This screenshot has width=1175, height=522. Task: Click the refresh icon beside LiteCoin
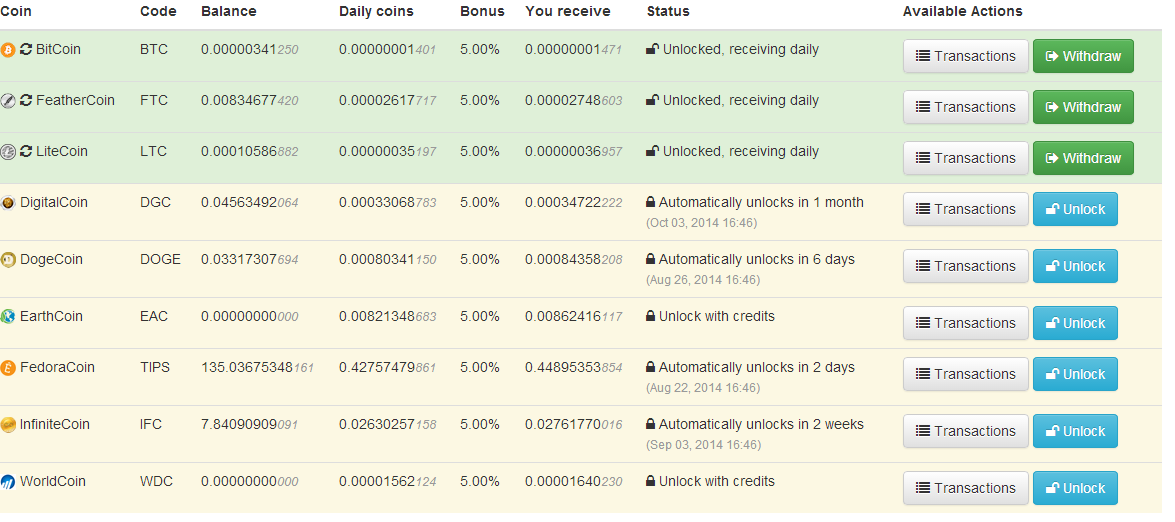pos(26,152)
